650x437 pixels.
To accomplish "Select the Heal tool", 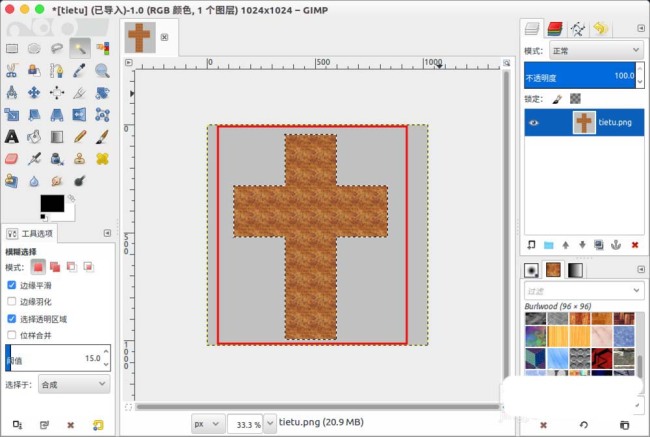I will coord(102,159).
